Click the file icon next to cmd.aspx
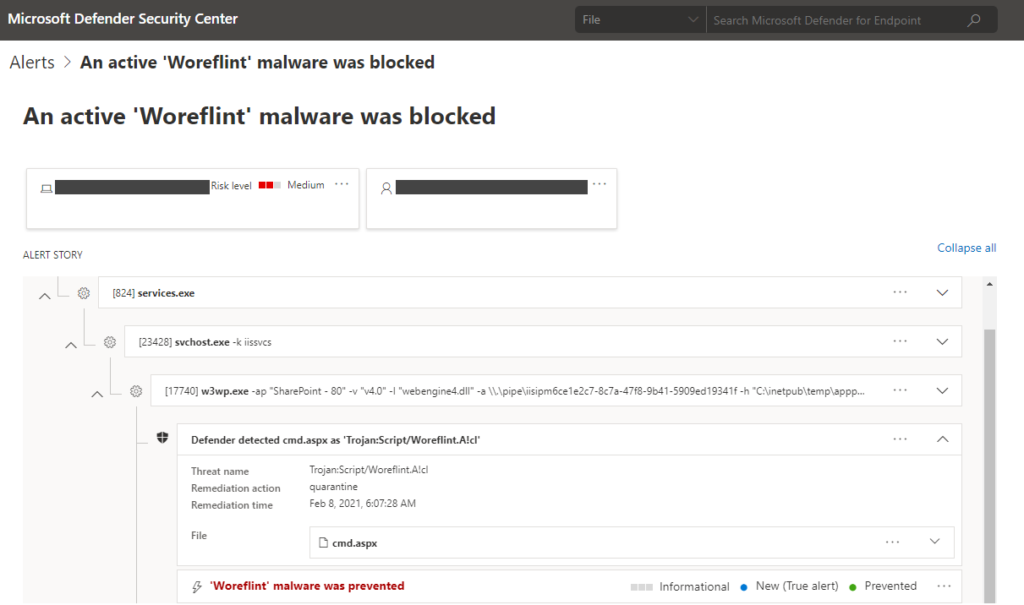The height and width of the screenshot is (605, 1024). (324, 542)
